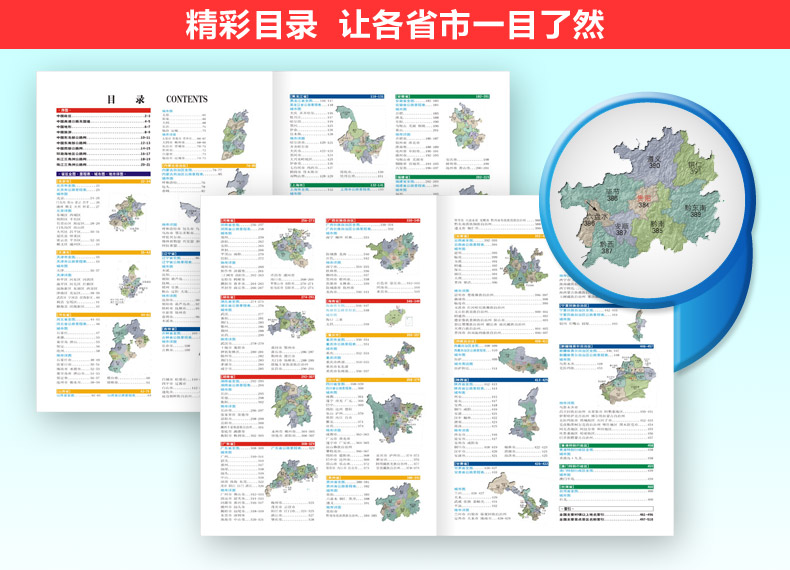
Task: Click the Anhui province map thumbnail
Action: (x=466, y=126)
